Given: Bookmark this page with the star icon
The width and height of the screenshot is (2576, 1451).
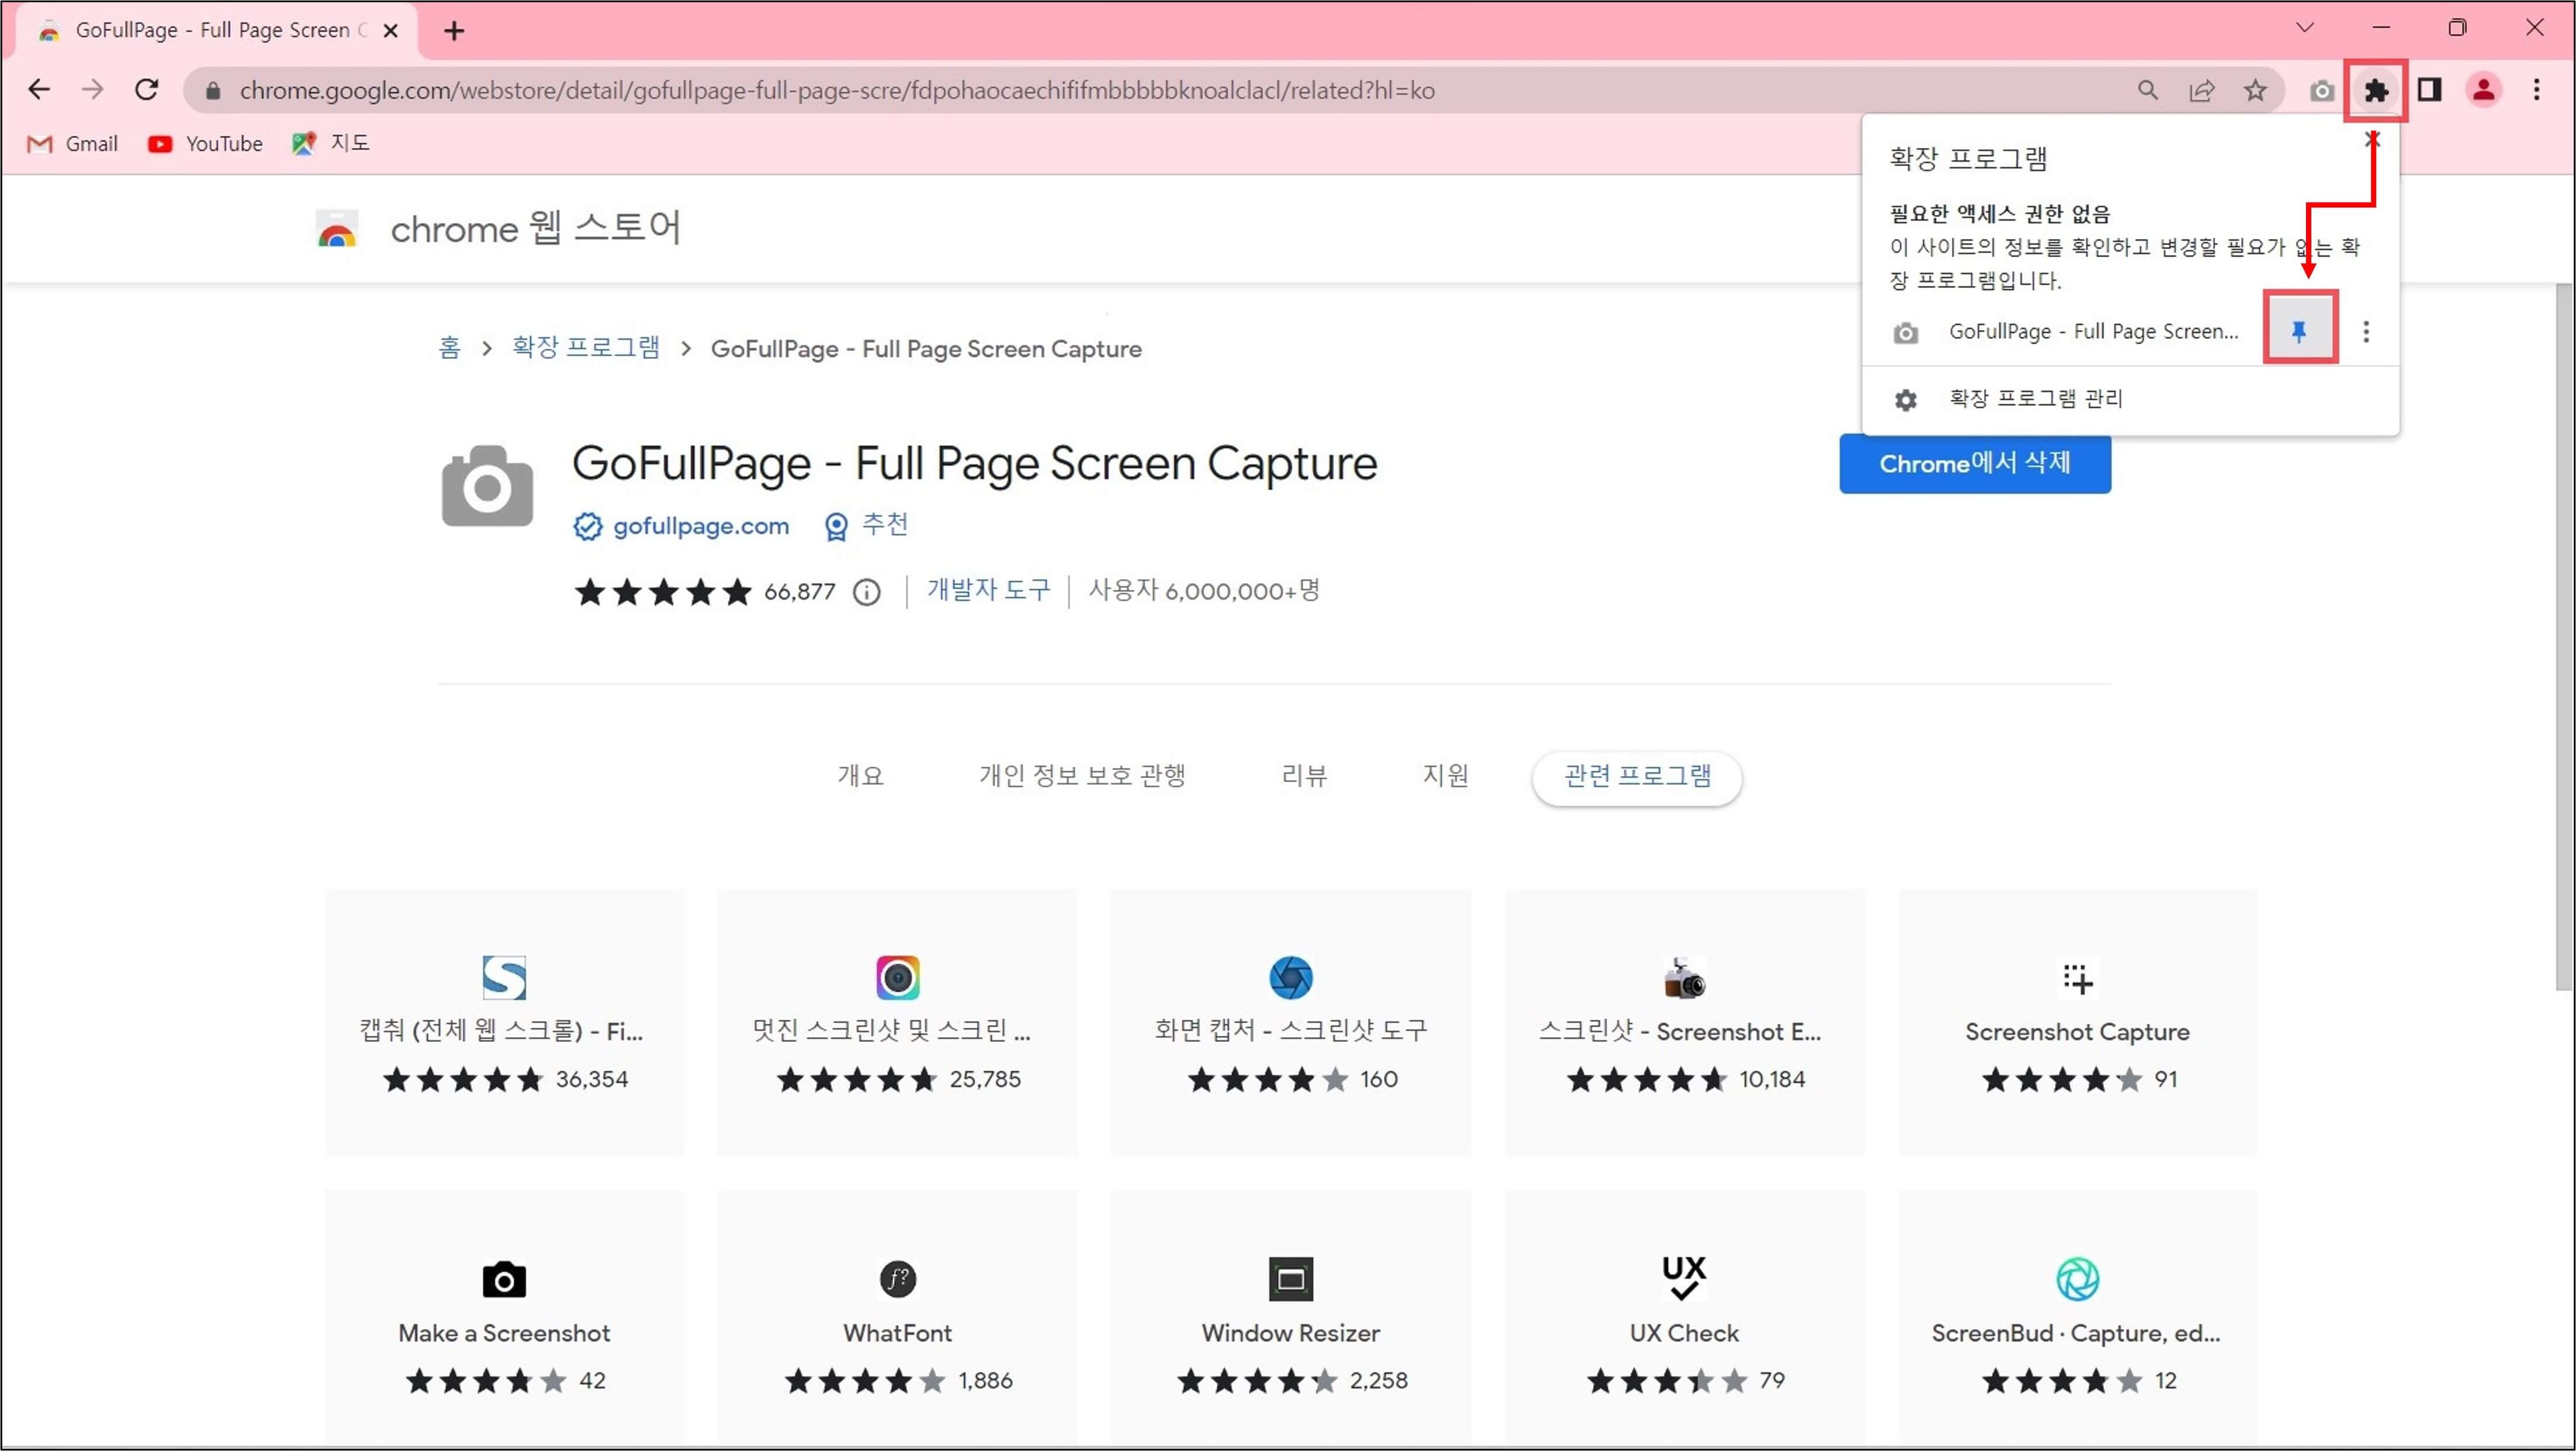Looking at the screenshot, I should point(2255,91).
